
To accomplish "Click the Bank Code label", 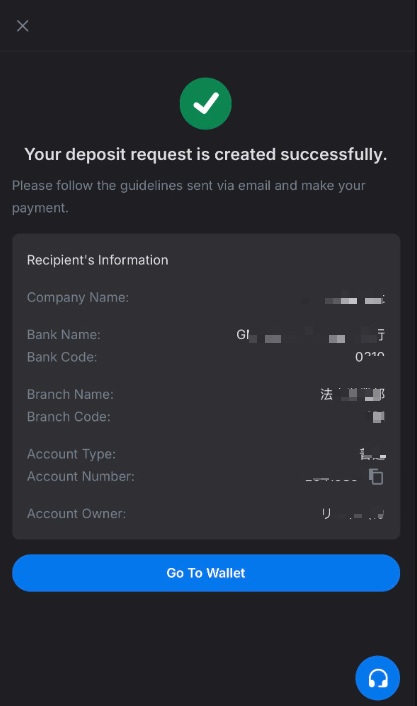I will (x=62, y=357).
